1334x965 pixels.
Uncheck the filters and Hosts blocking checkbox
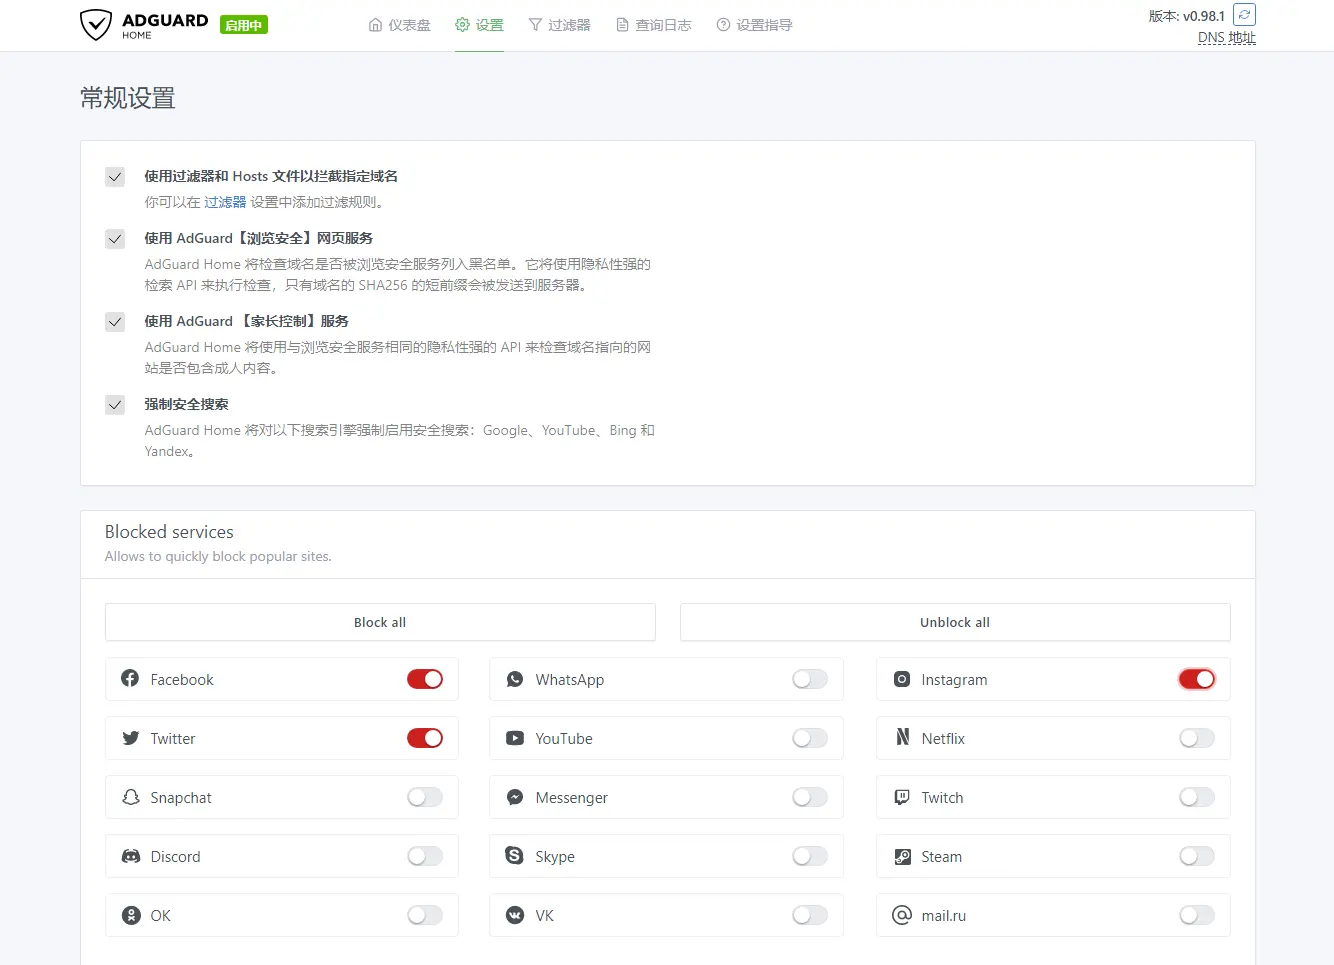click(x=115, y=177)
